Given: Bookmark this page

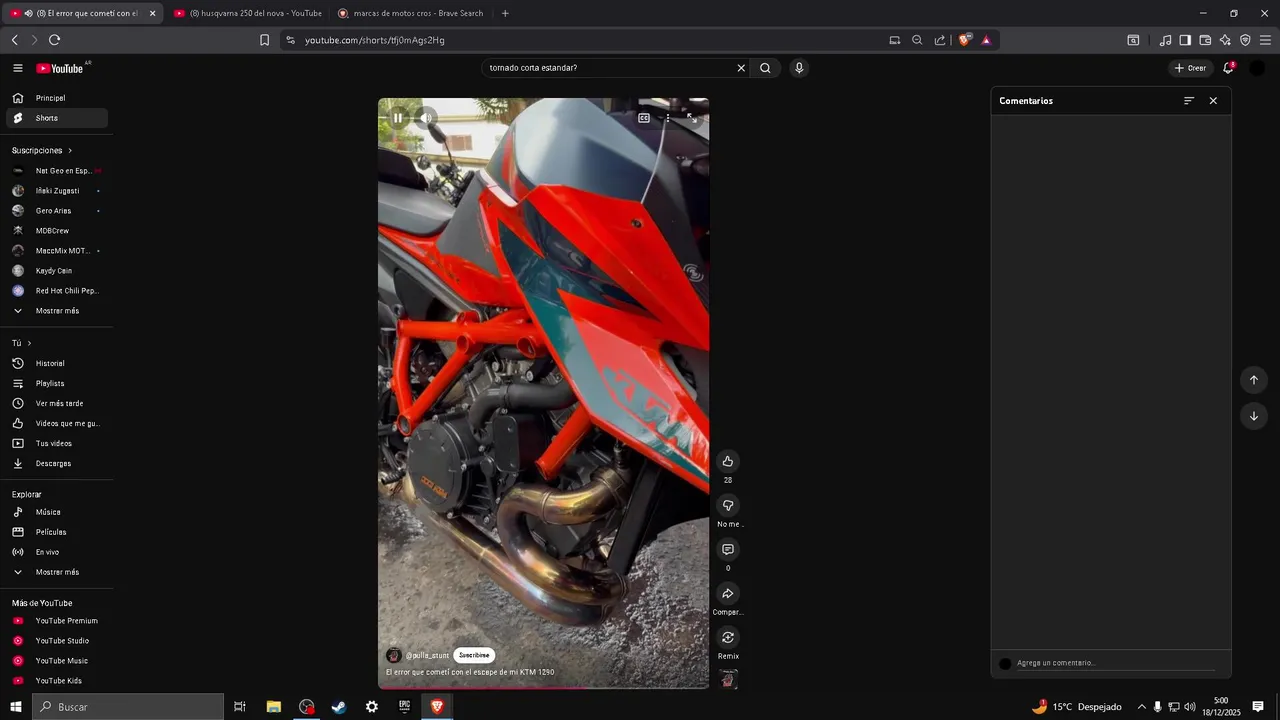Looking at the screenshot, I should coord(264,40).
